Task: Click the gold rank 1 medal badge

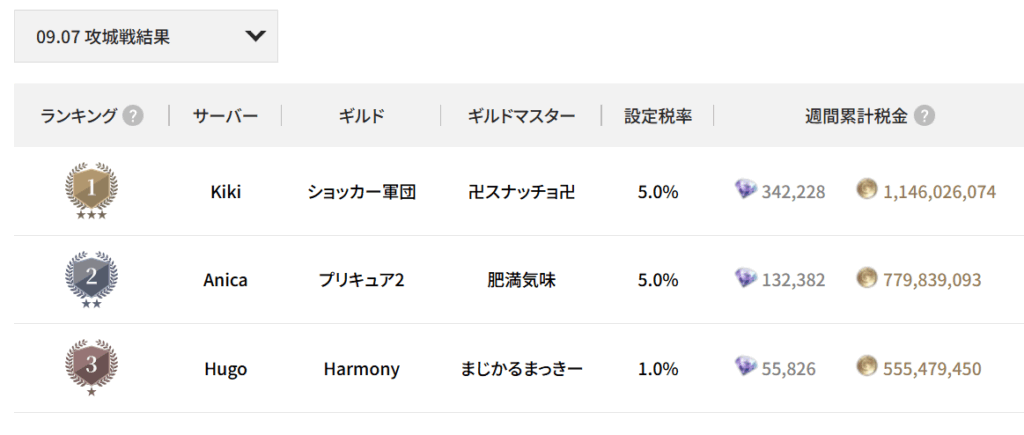Action: [x=91, y=190]
